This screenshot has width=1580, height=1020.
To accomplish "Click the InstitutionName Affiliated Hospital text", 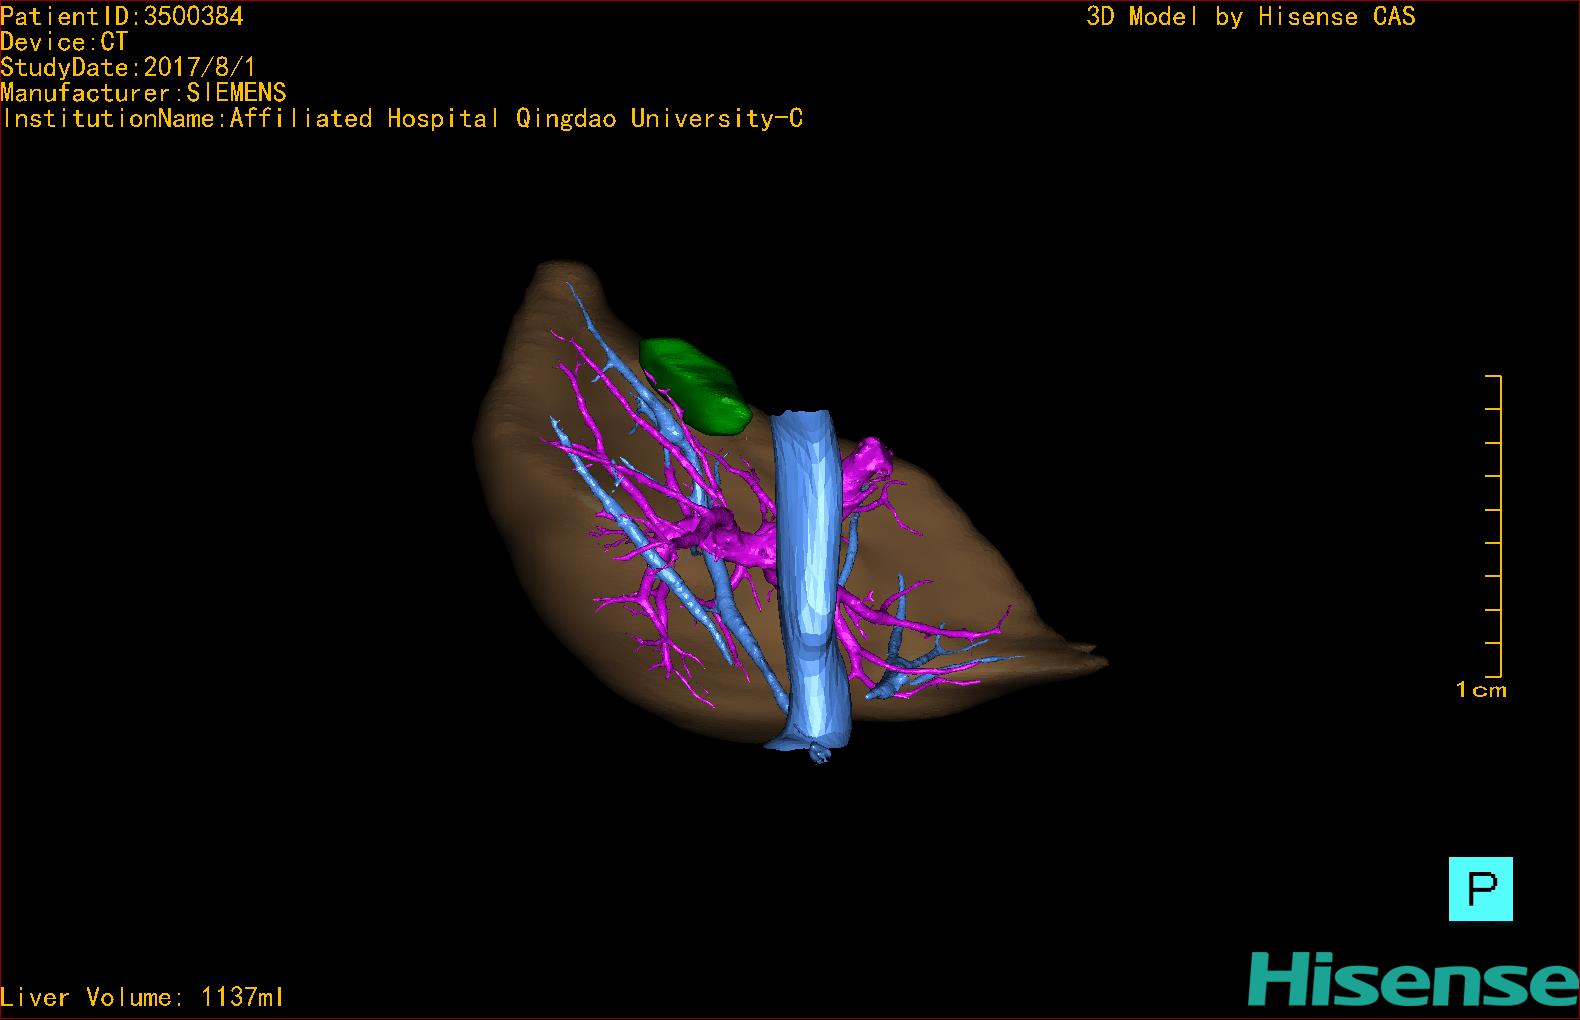I will (402, 119).
